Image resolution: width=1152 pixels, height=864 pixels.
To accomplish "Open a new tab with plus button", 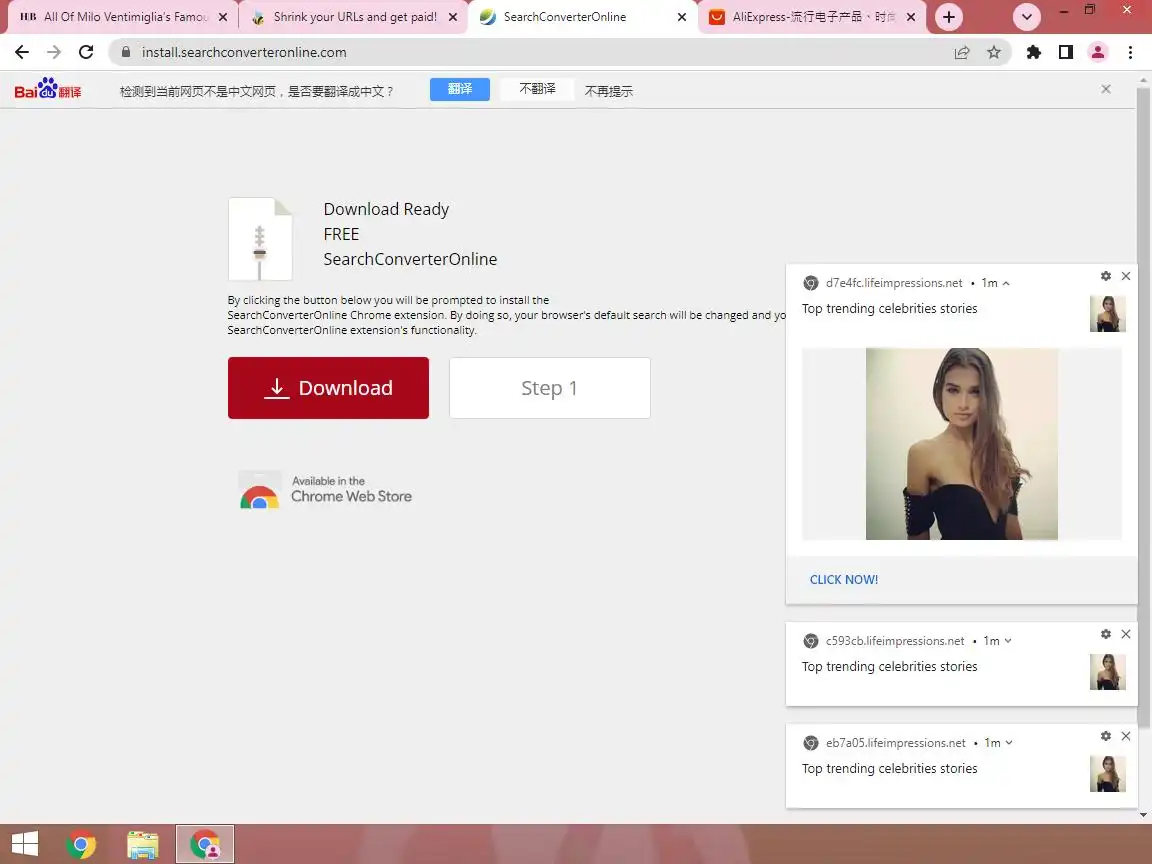I will [x=949, y=17].
